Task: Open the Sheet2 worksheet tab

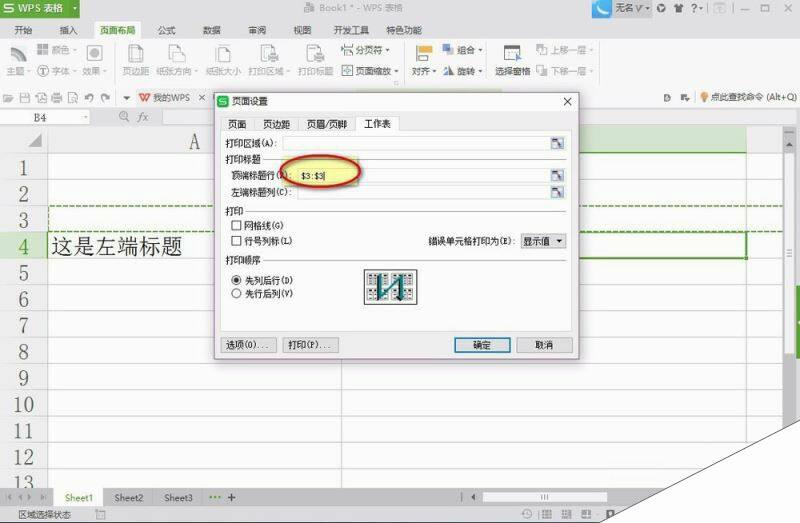Action: [x=129, y=497]
